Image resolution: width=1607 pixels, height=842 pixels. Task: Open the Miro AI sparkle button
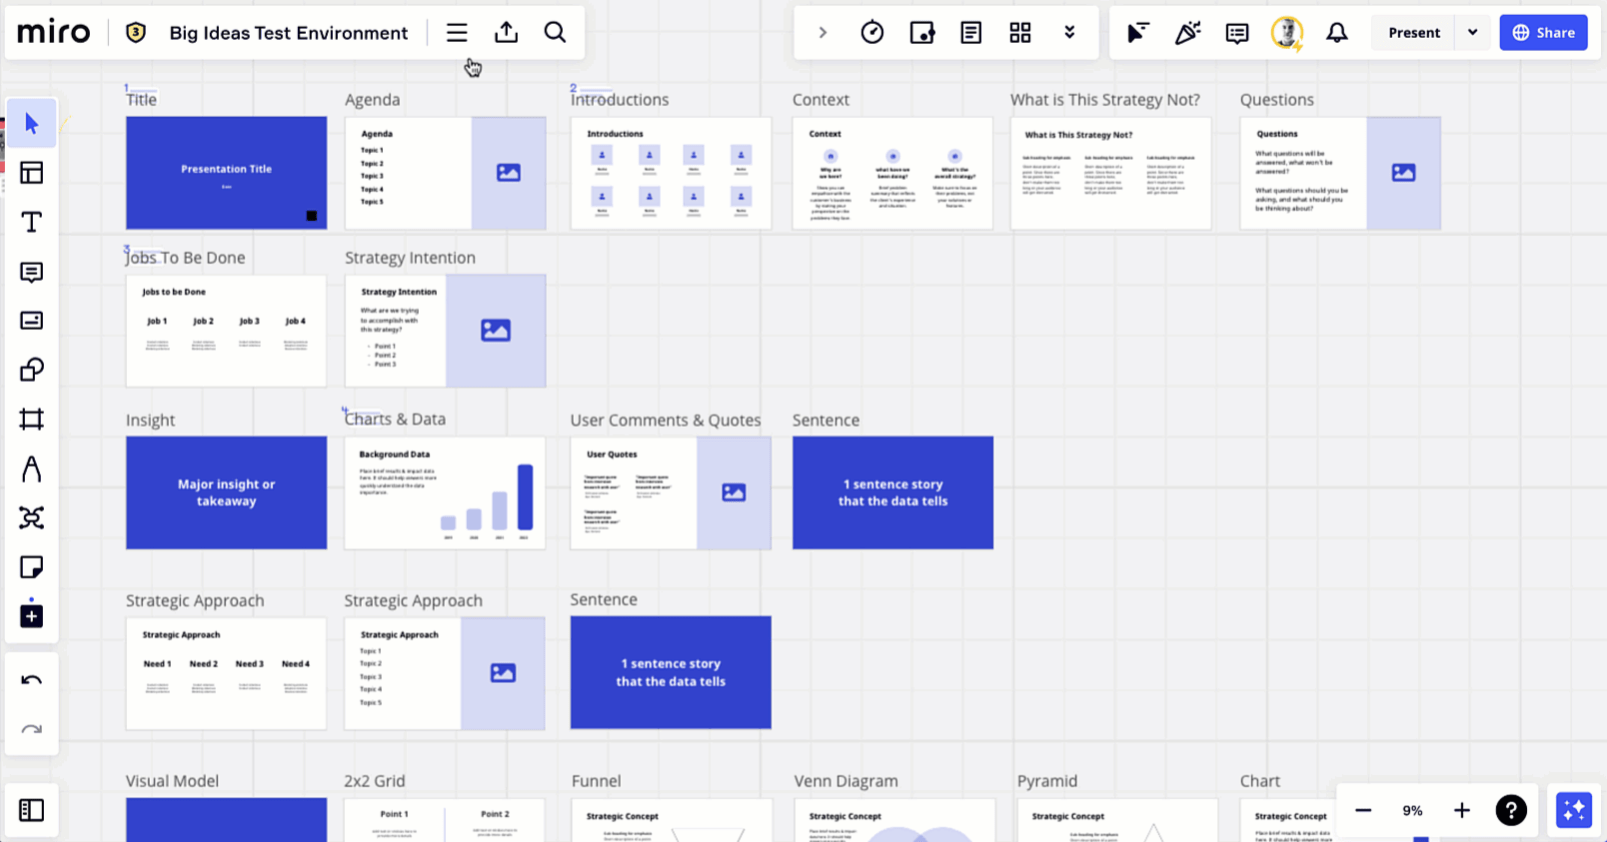click(x=1574, y=810)
